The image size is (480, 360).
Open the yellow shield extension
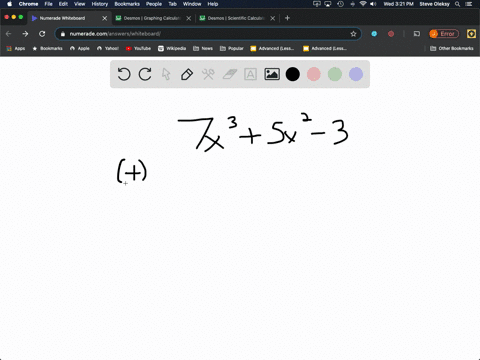471,34
